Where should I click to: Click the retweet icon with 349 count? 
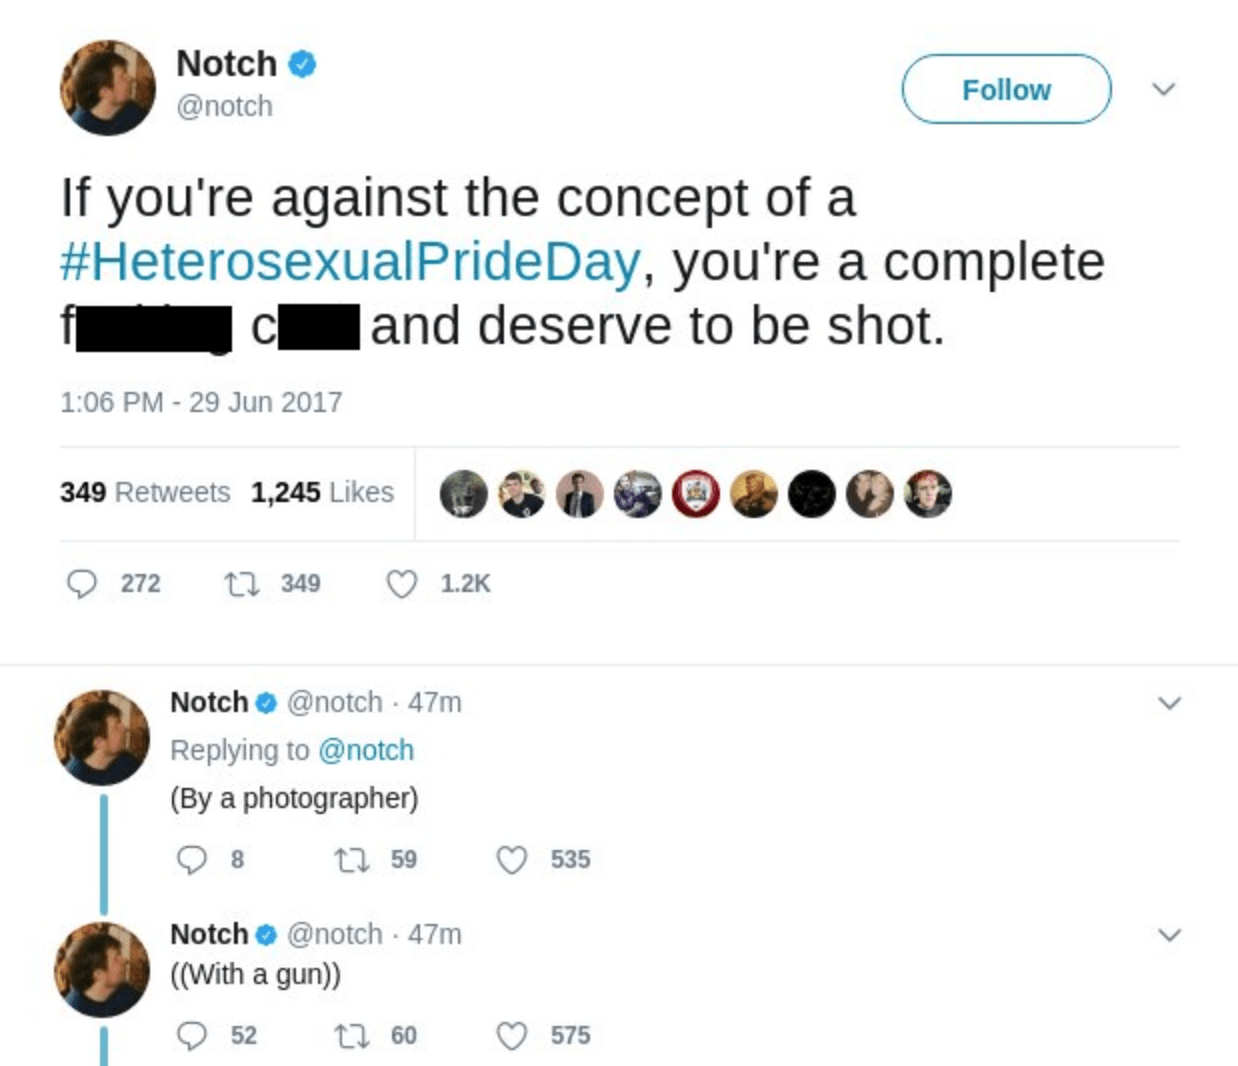coord(242,583)
